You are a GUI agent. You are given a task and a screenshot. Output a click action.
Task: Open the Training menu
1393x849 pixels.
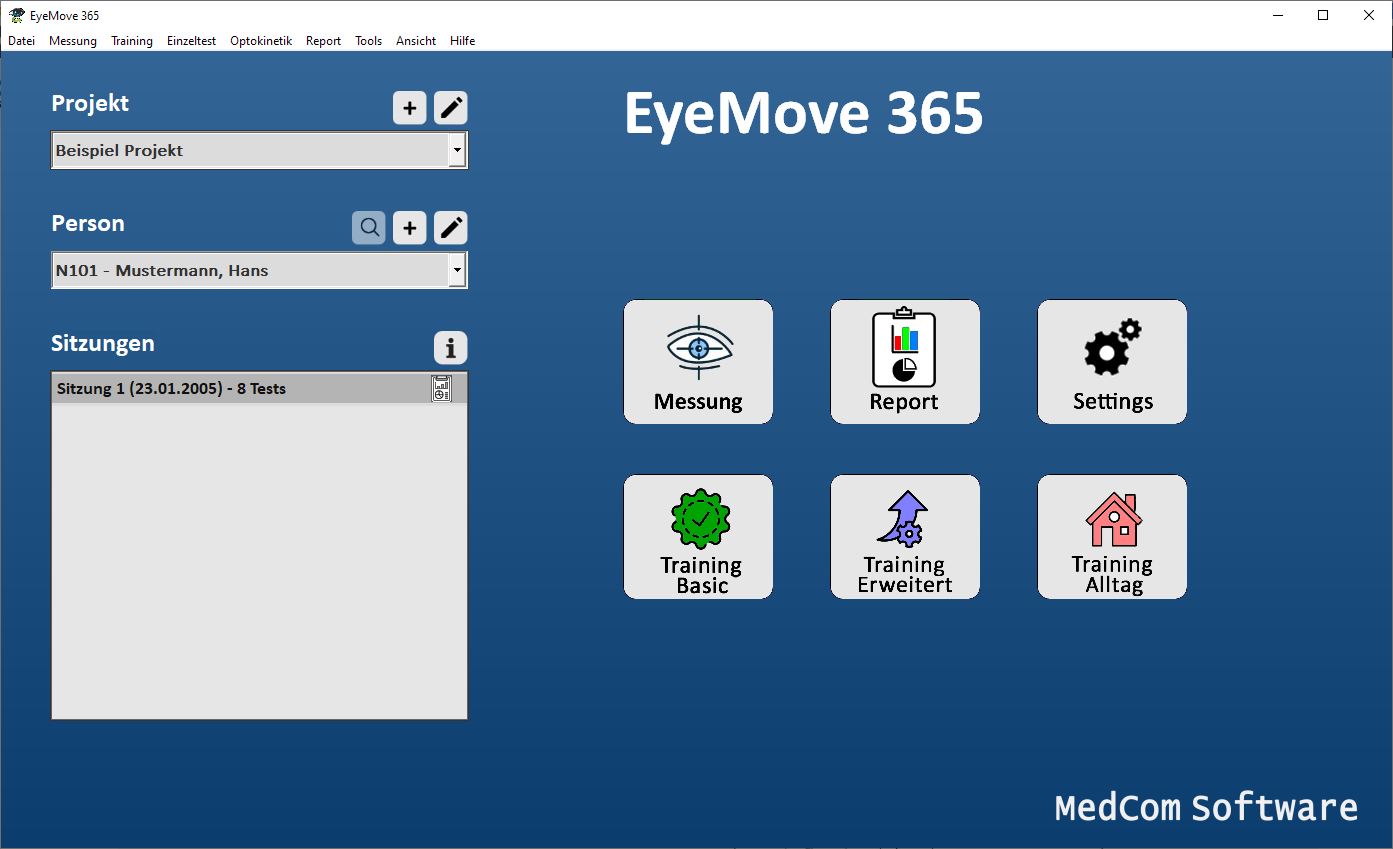pyautogui.click(x=132, y=41)
